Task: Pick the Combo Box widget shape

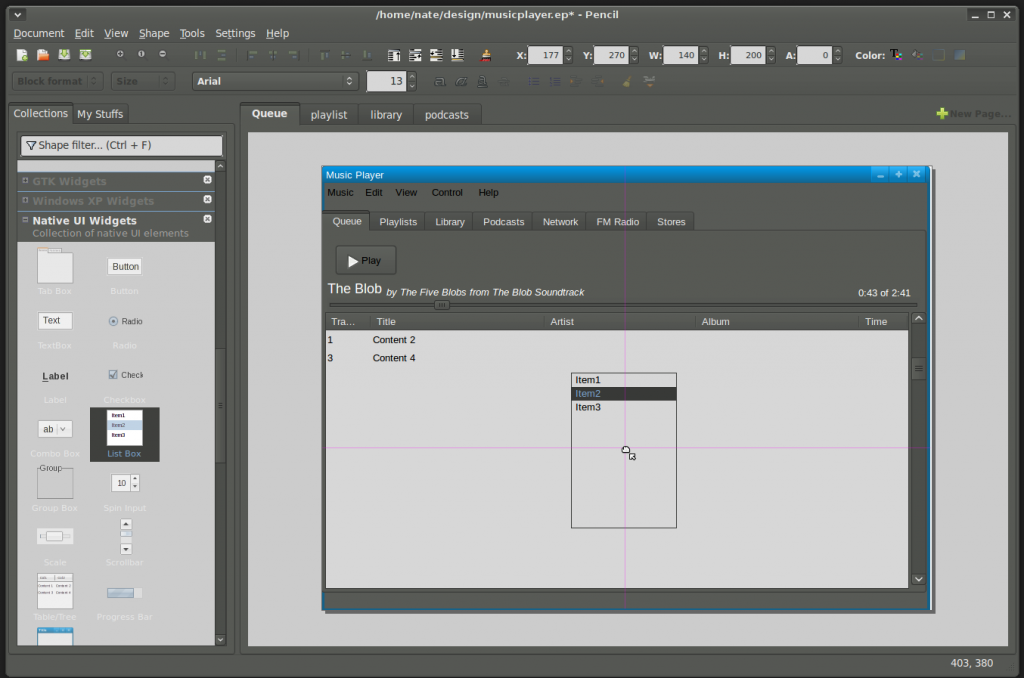Action: (x=55, y=428)
